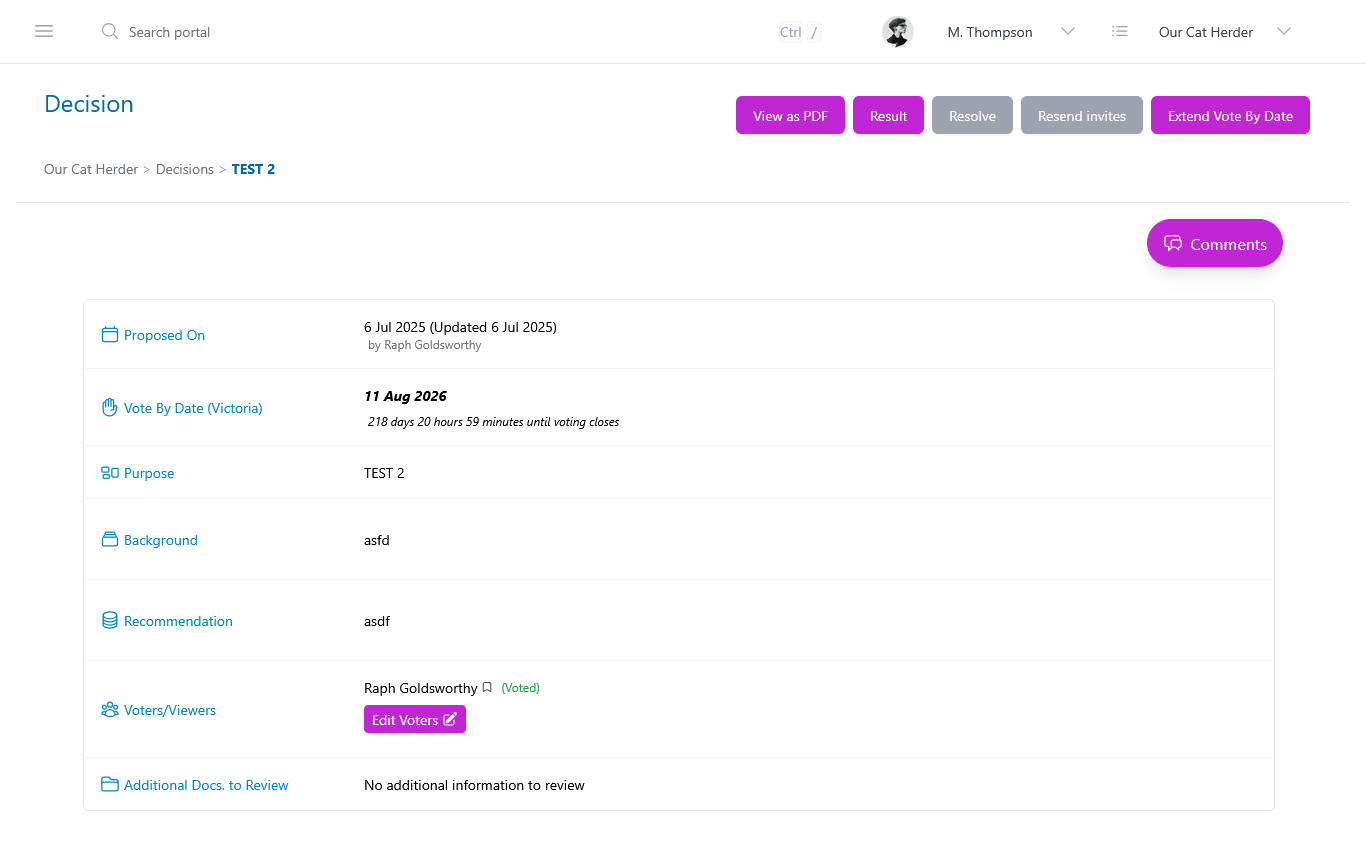This screenshot has height=843, width=1366.
Task: Open the M. Thompson account dropdown
Action: [1067, 31]
